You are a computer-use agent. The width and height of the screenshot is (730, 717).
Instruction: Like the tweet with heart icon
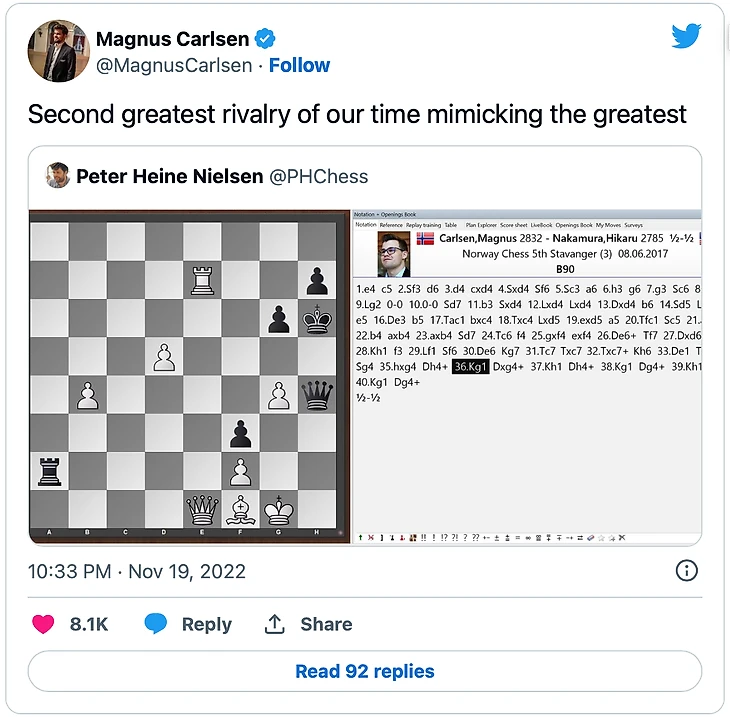(x=43, y=624)
